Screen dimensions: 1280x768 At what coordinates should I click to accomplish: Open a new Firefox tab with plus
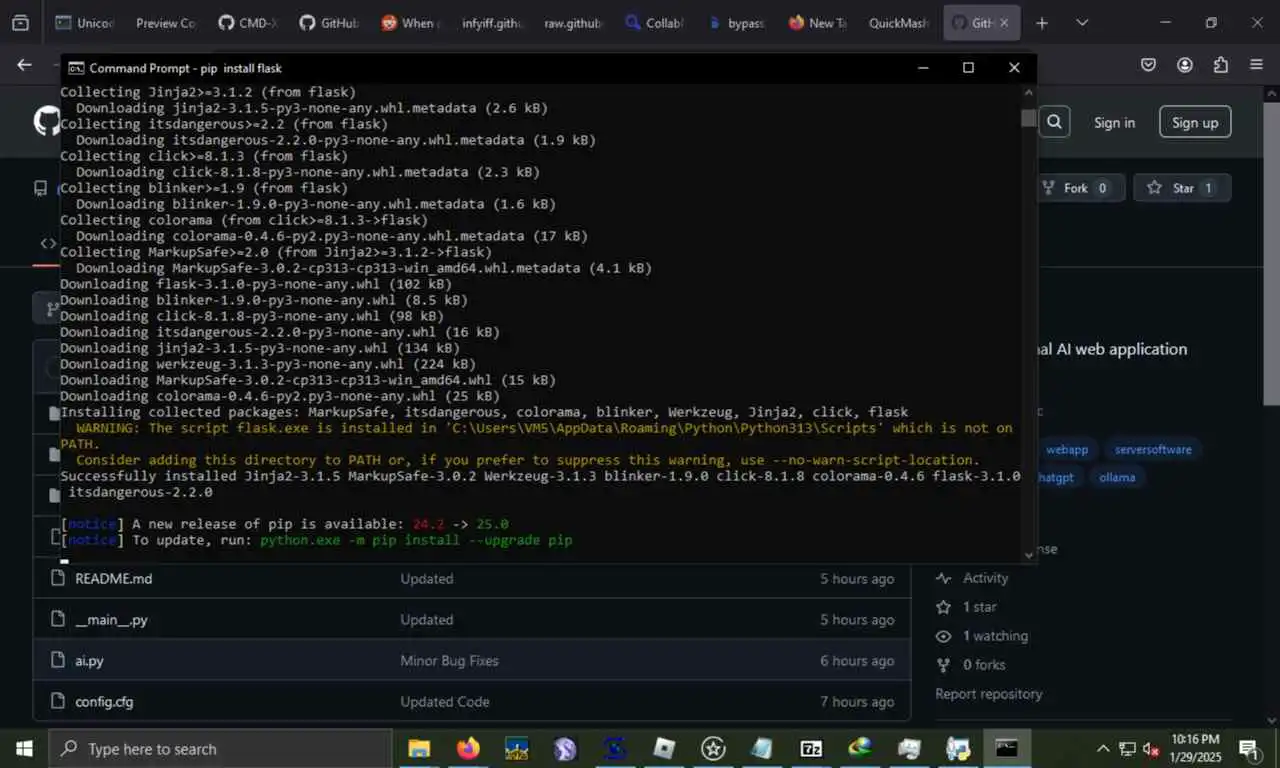click(x=1042, y=23)
